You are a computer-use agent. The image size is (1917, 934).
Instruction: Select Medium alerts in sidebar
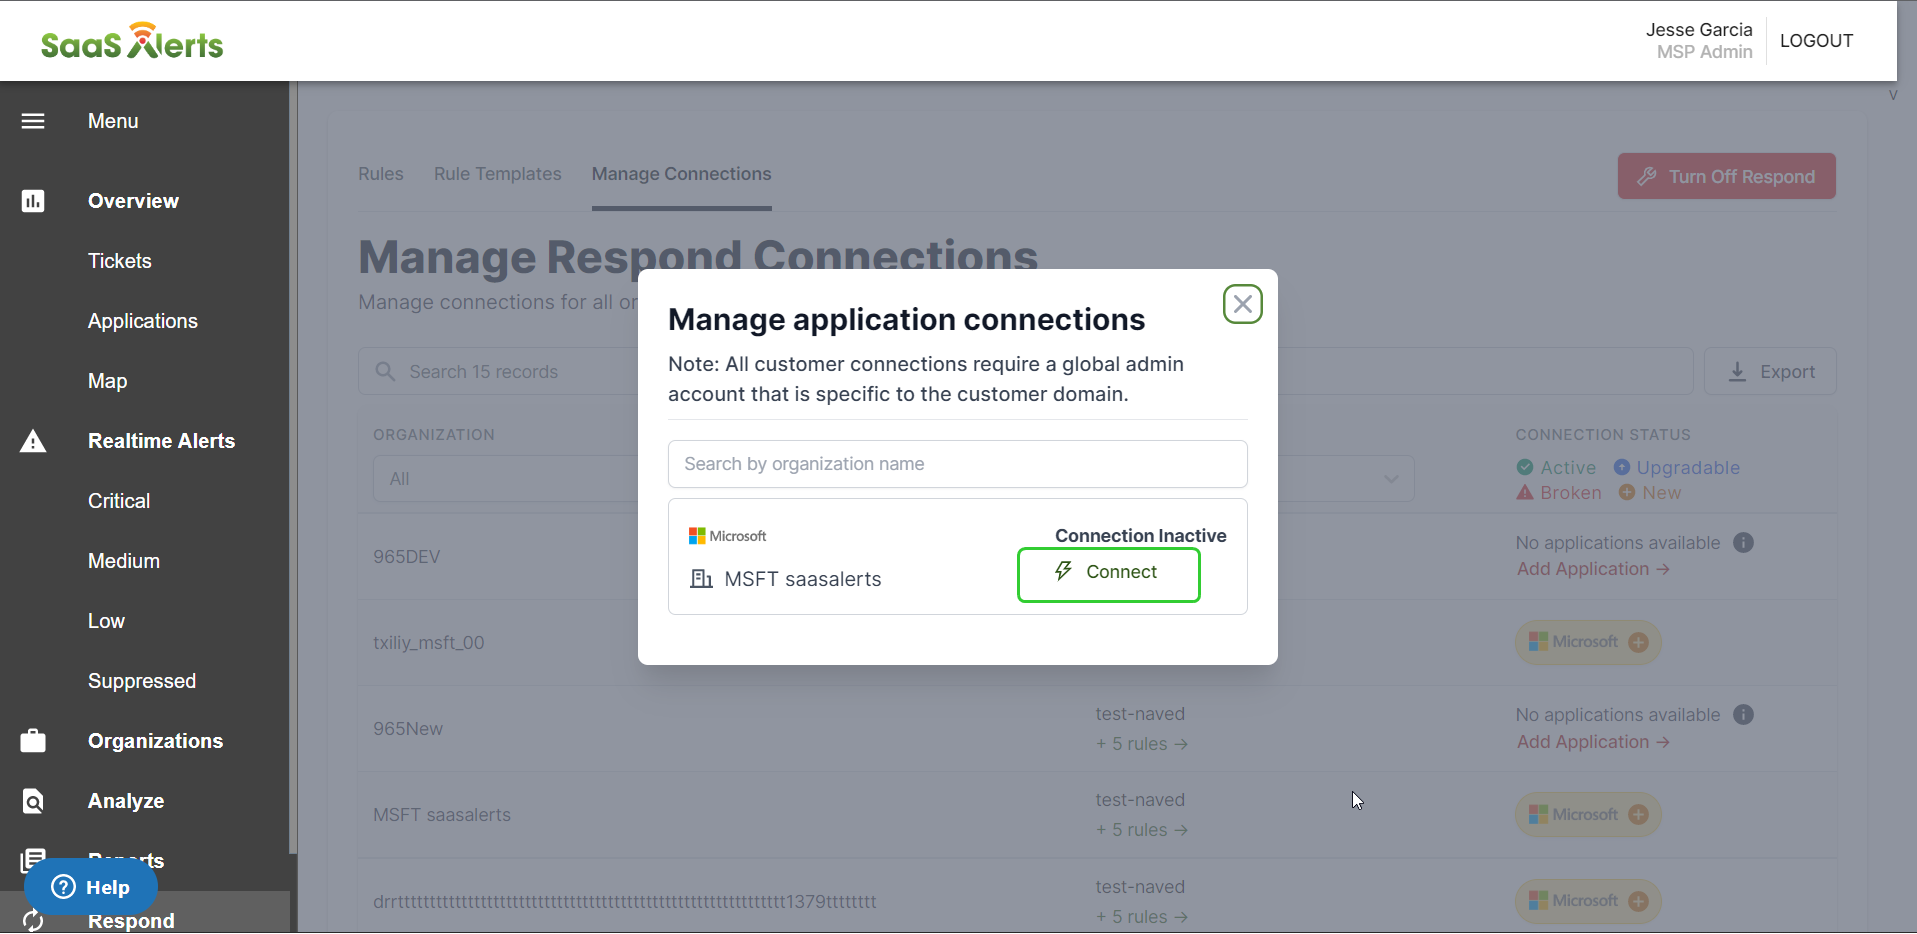[124, 561]
